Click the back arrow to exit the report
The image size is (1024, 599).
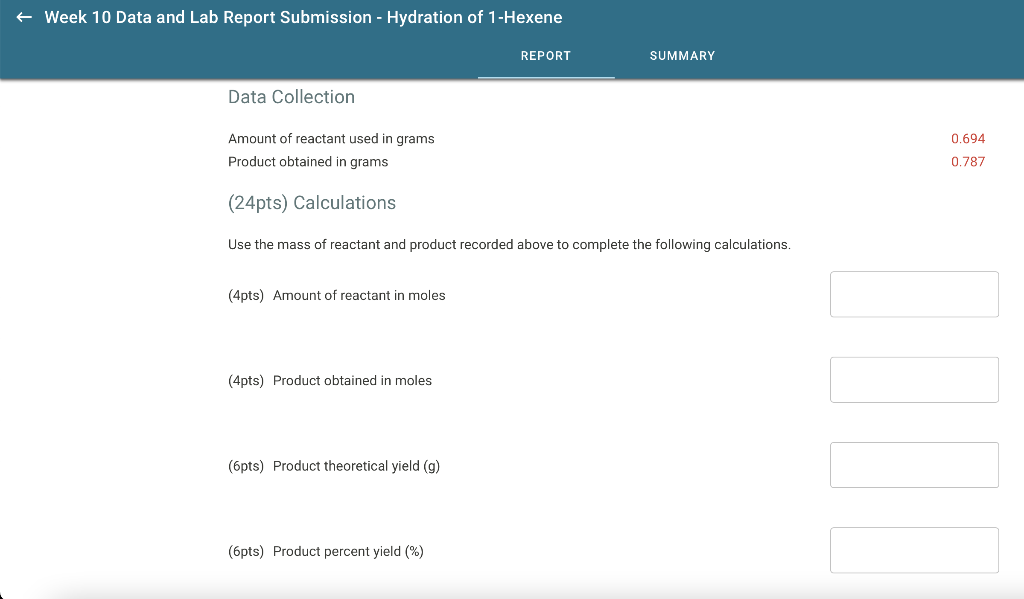(22, 17)
